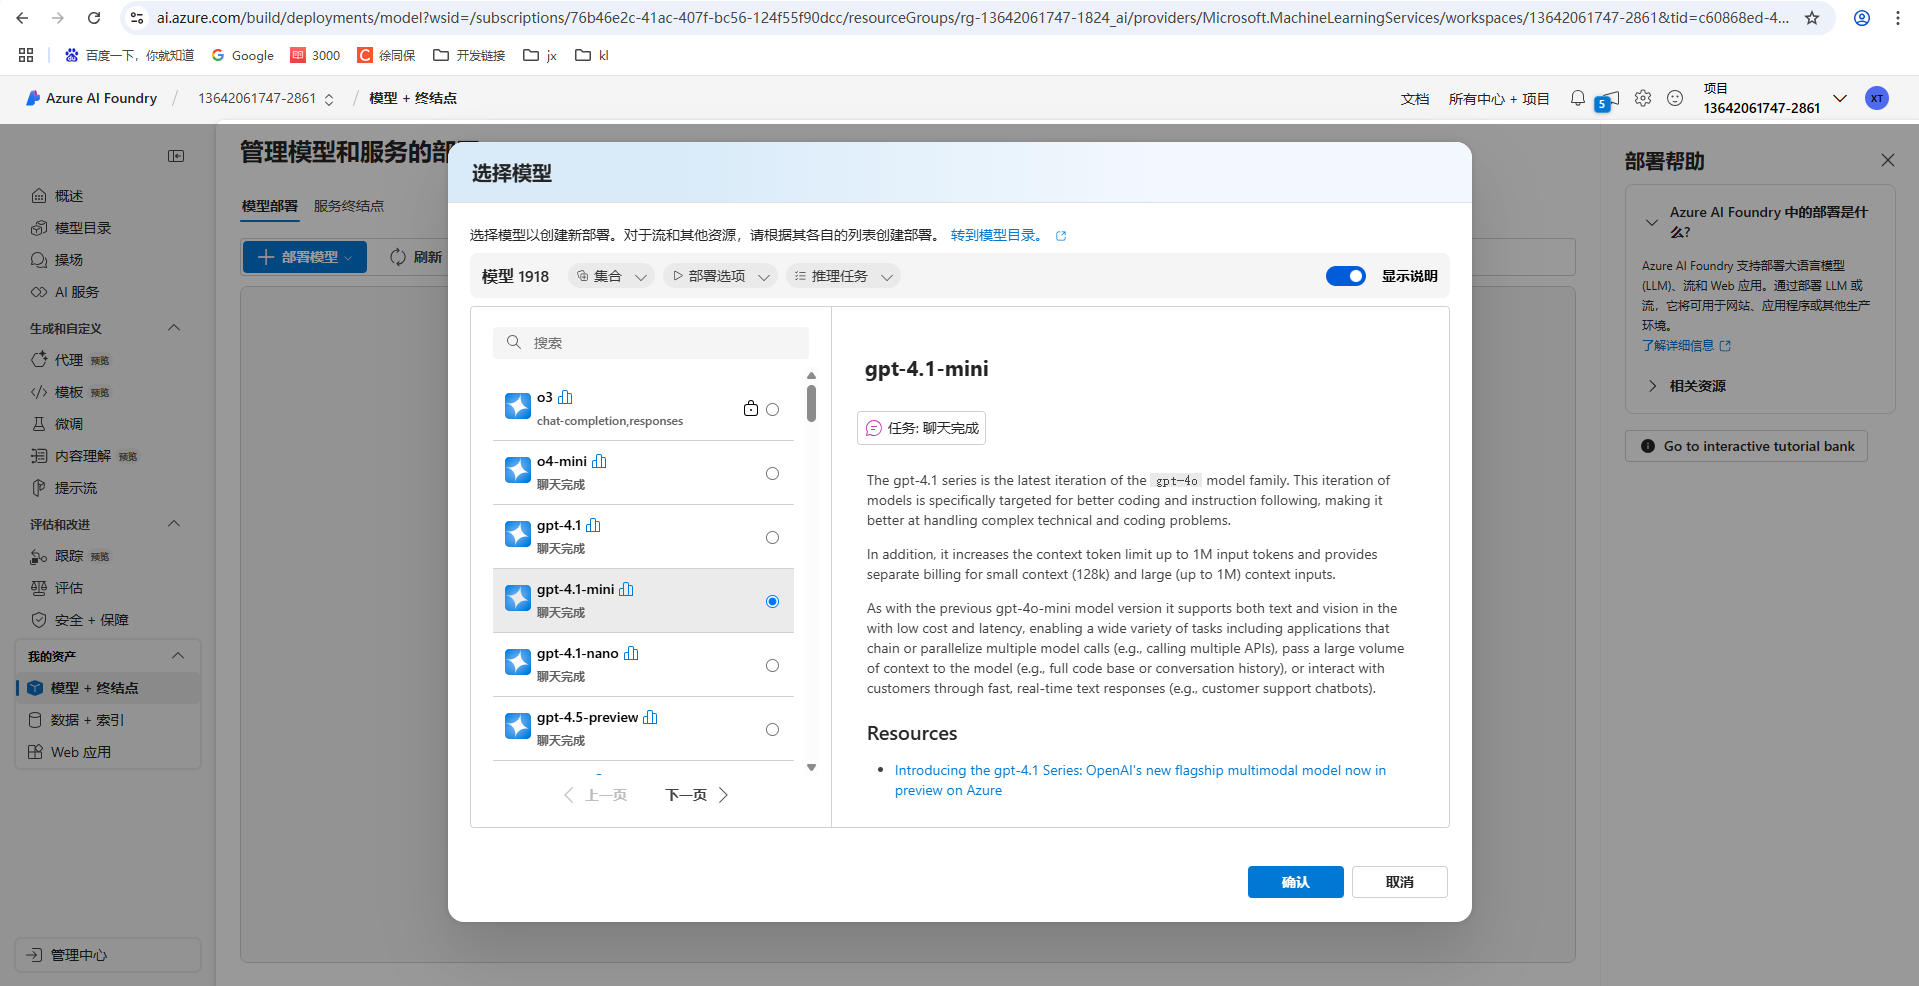Collapse the 我的资产 sidebar section
The height and width of the screenshot is (986, 1919).
point(178,656)
